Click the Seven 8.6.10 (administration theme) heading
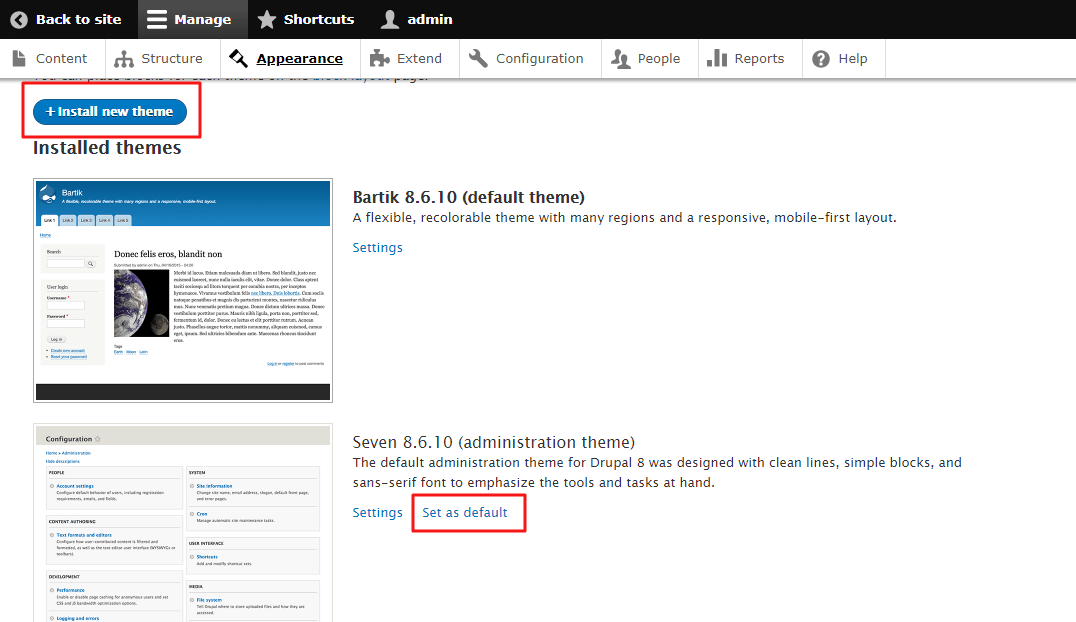1076x622 pixels. 493,442
